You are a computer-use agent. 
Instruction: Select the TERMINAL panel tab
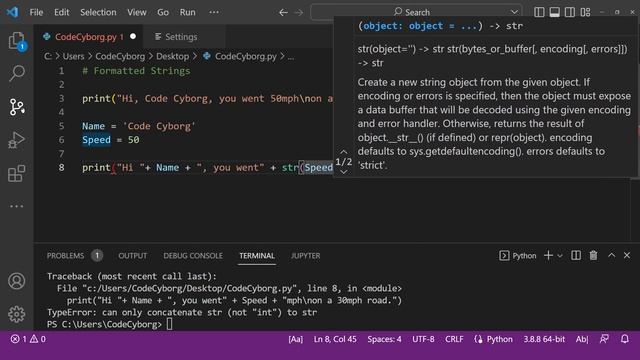tap(257, 256)
